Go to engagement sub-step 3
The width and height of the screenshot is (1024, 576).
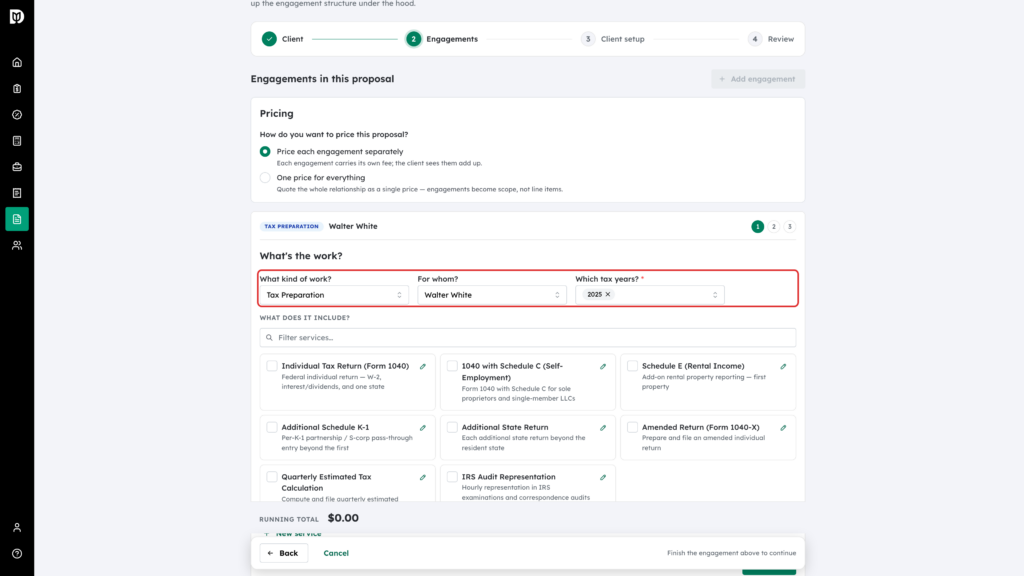point(790,227)
